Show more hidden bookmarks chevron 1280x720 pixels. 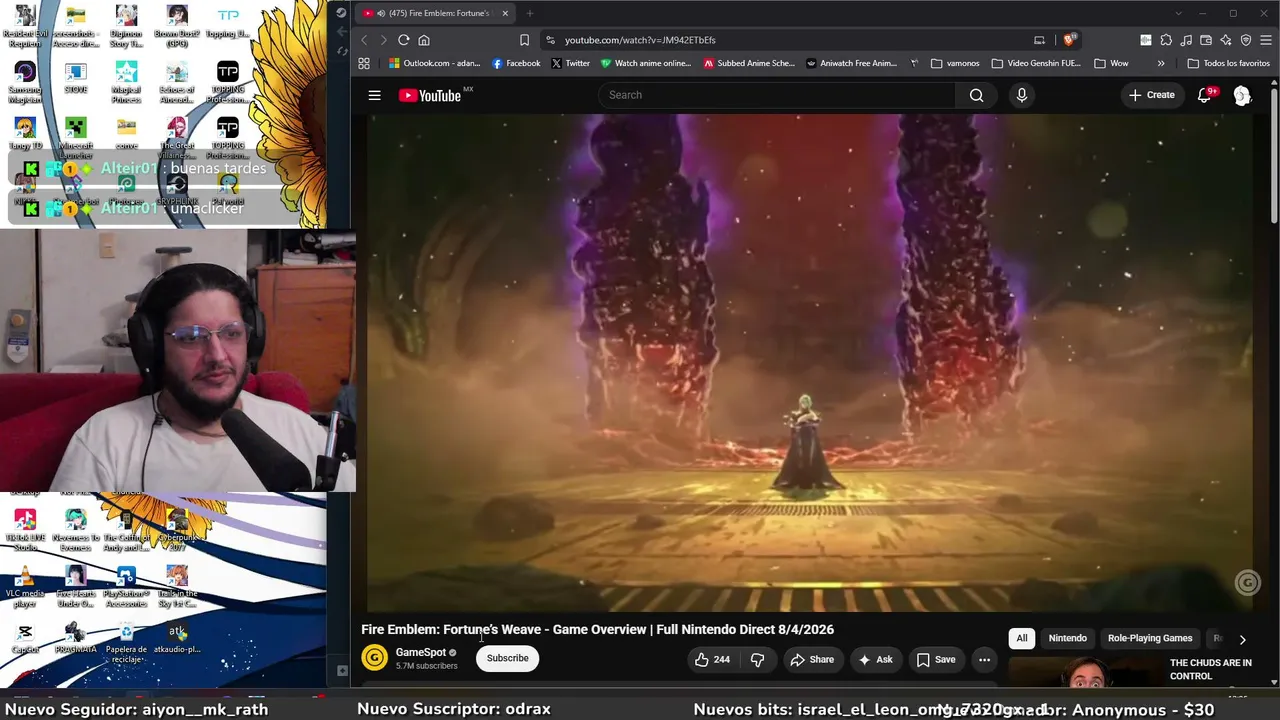pyautogui.click(x=1161, y=63)
